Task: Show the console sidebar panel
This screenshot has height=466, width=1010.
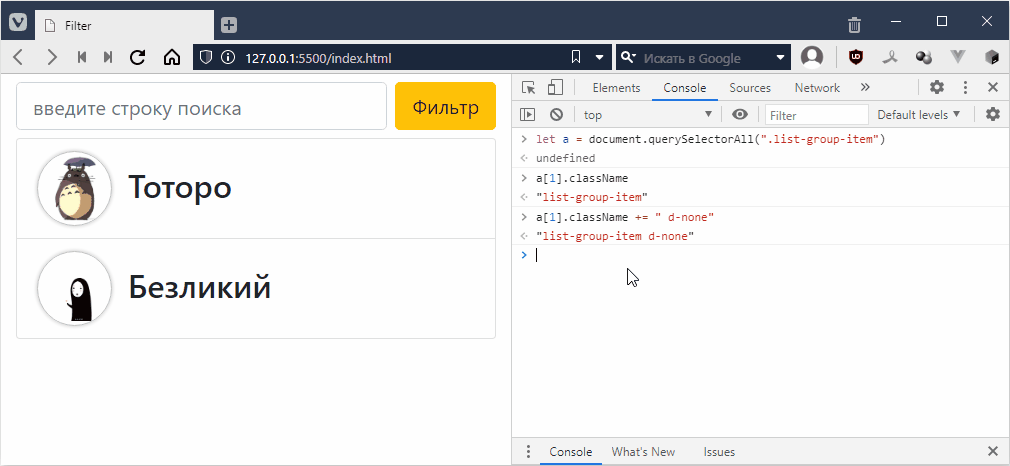Action: pyautogui.click(x=528, y=115)
